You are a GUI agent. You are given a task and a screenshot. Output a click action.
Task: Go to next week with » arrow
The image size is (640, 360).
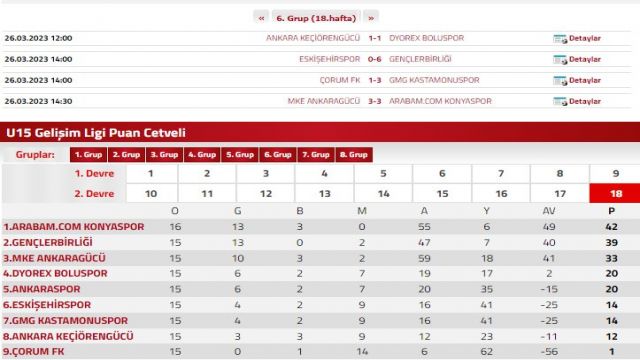click(371, 18)
